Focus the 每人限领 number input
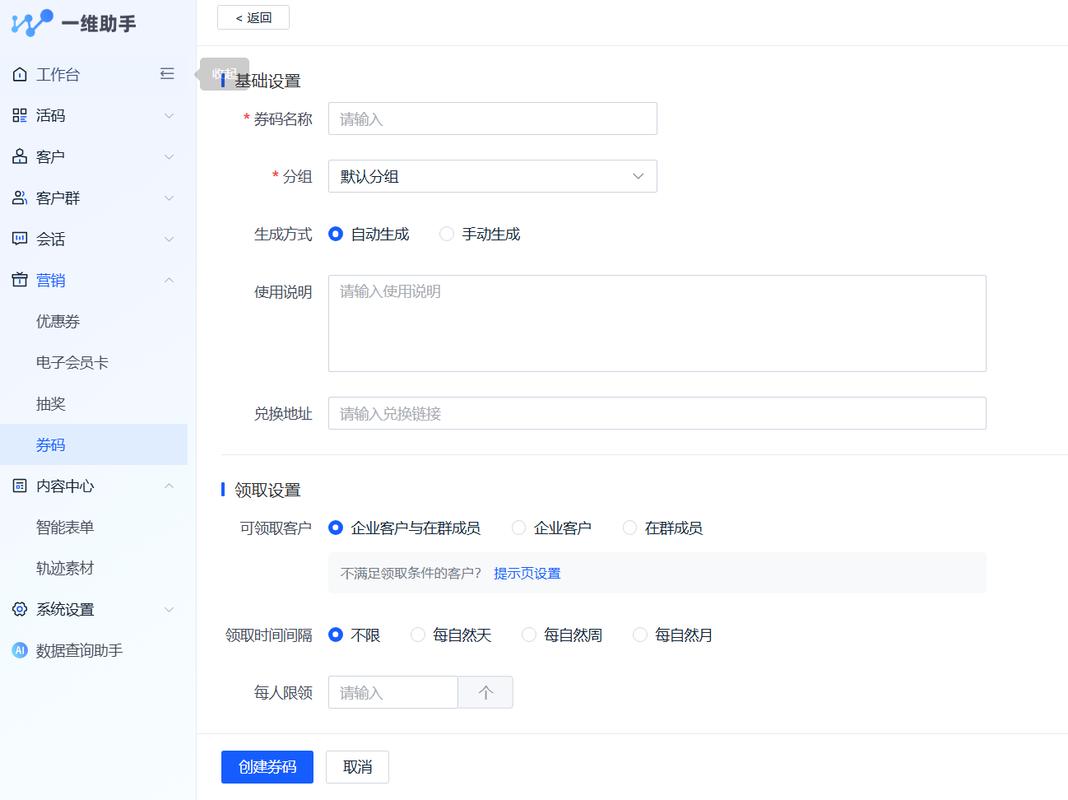The height and width of the screenshot is (800, 1068). (393, 692)
